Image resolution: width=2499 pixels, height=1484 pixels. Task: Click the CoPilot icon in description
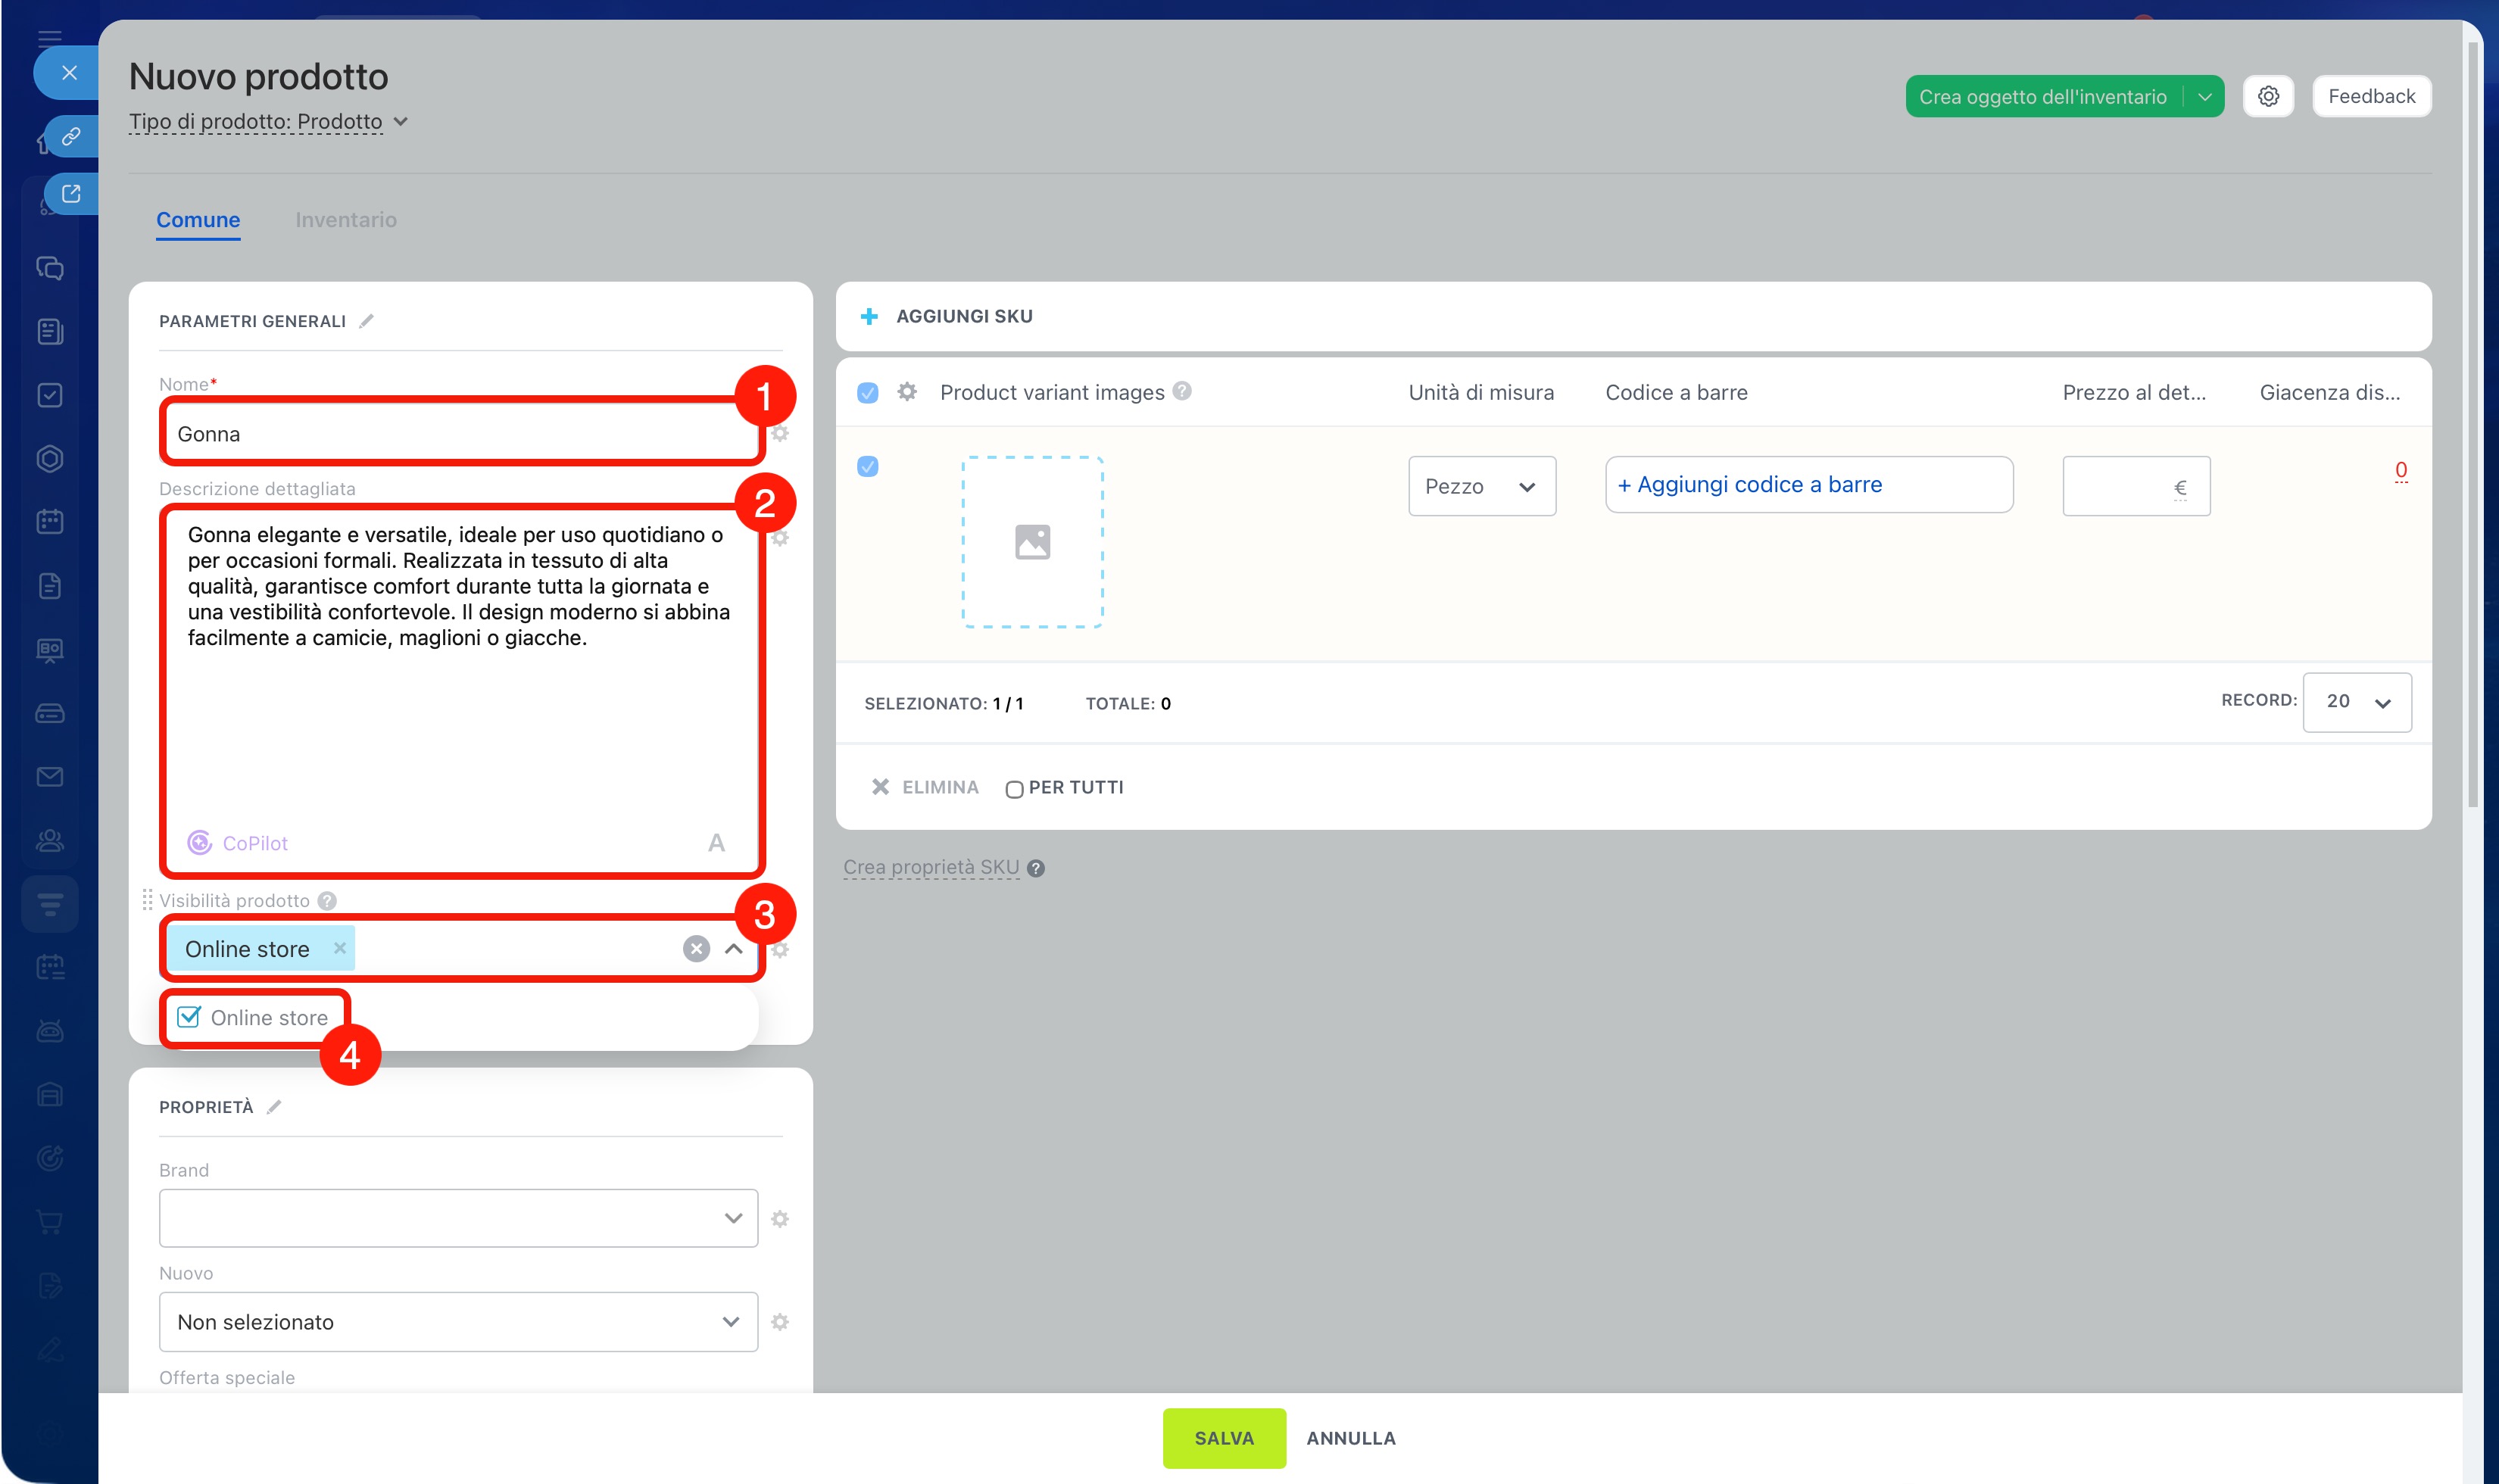[x=200, y=843]
